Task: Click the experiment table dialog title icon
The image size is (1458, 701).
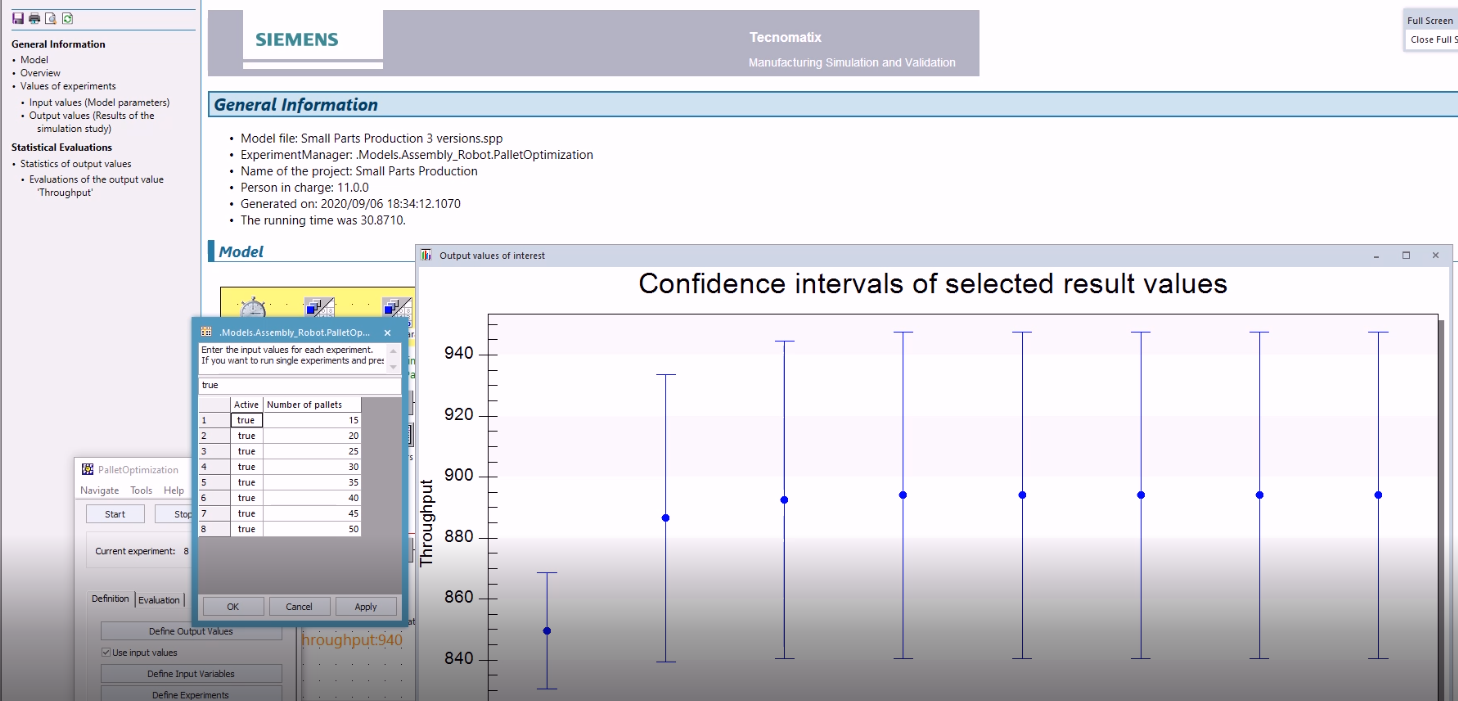Action: coord(206,332)
